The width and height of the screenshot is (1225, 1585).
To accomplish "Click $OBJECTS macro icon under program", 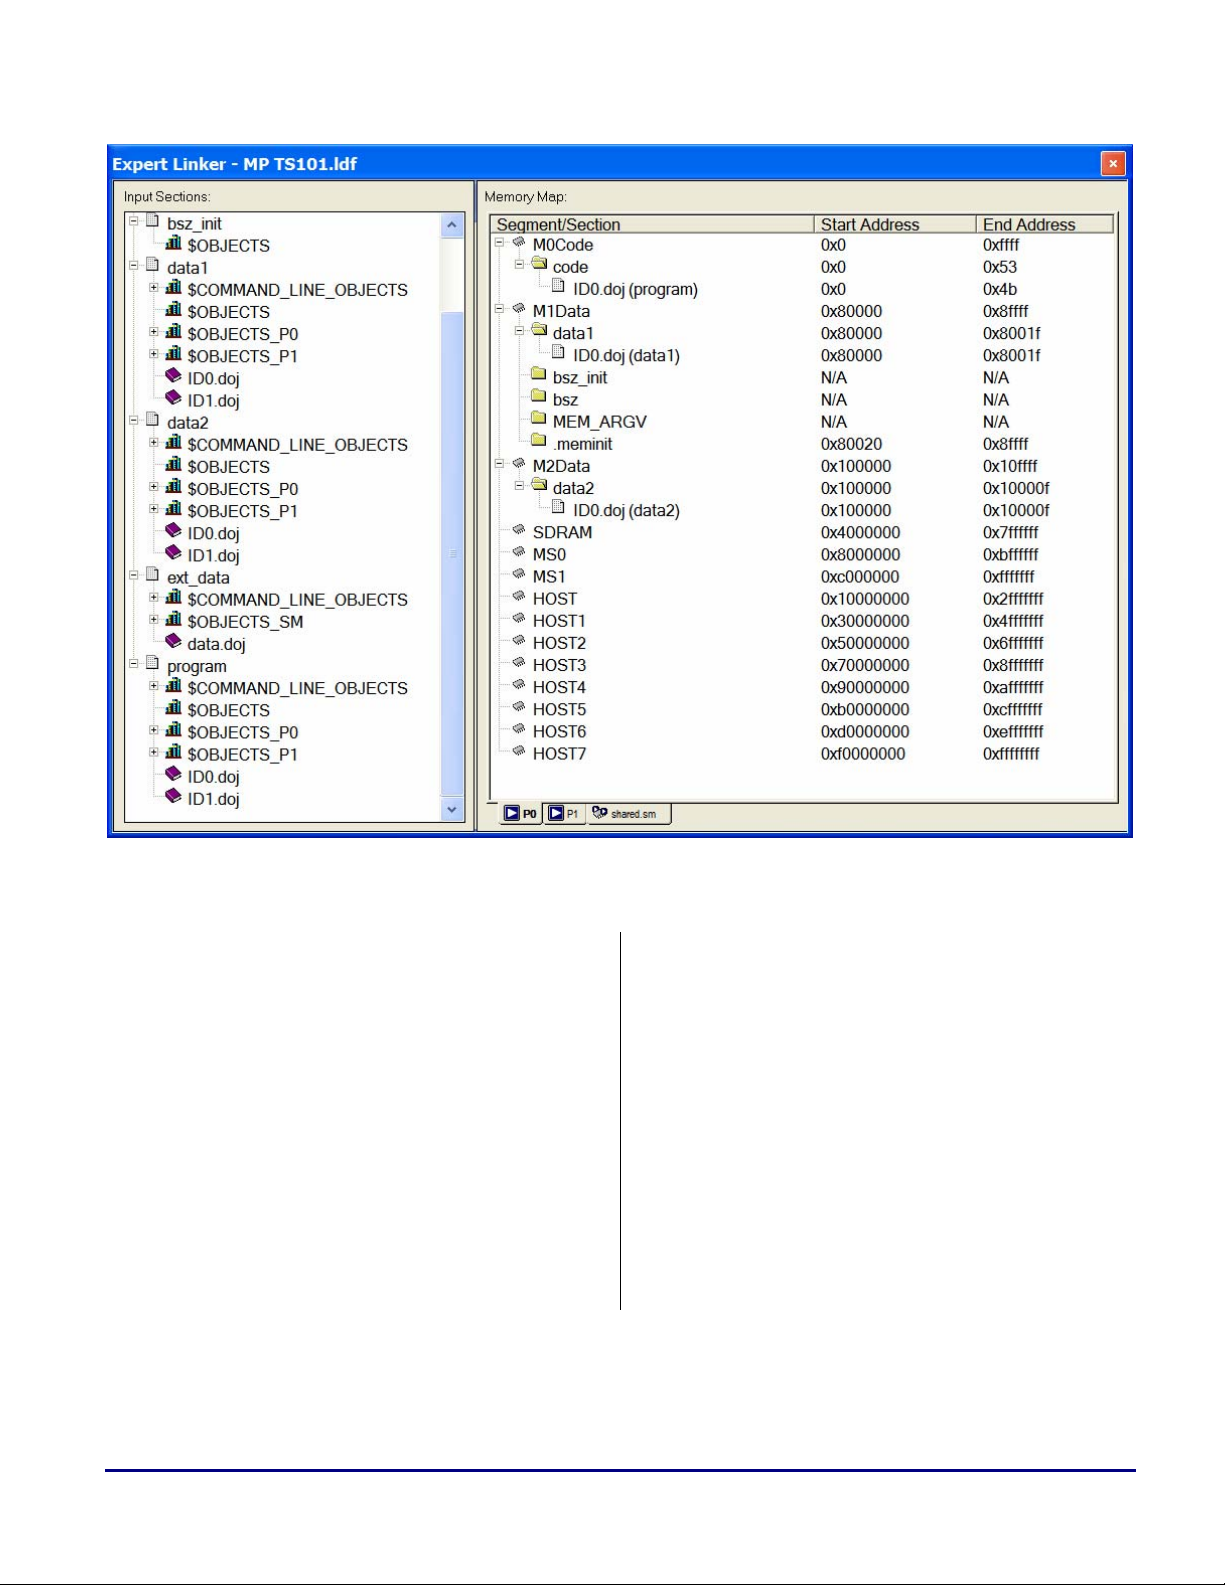I will tap(173, 708).
